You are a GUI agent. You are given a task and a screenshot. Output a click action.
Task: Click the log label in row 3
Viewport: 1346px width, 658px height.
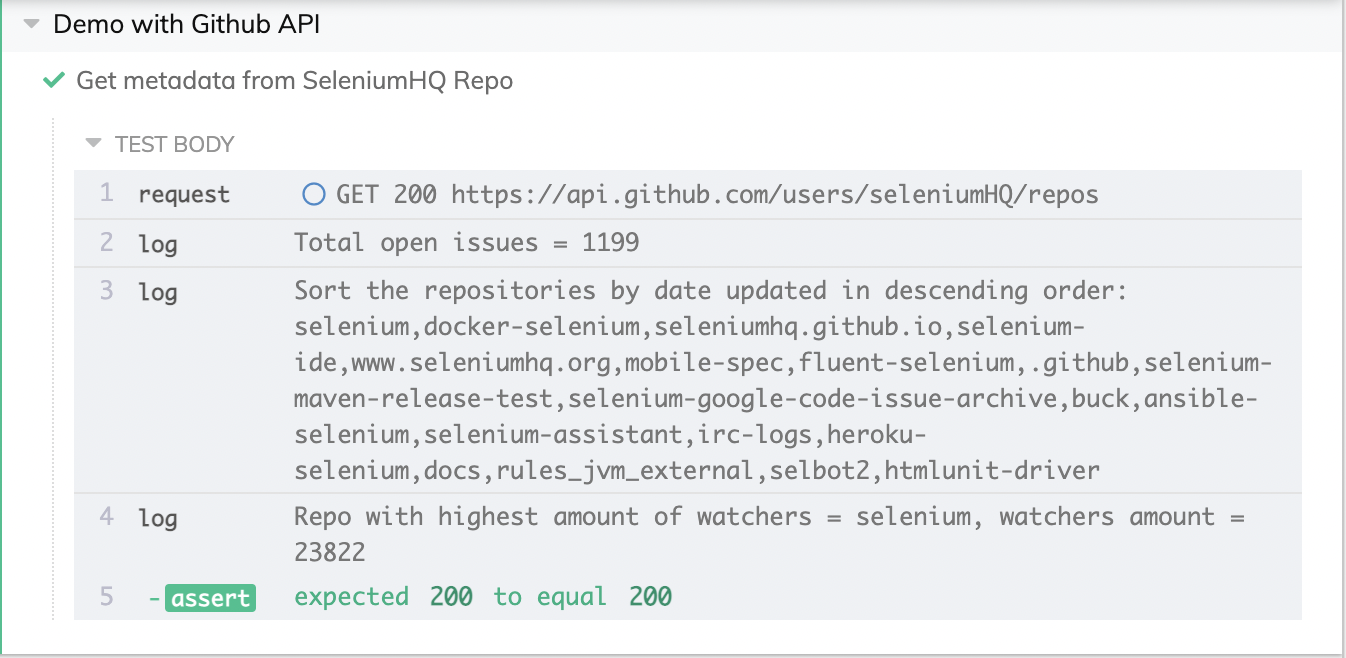[158, 292]
